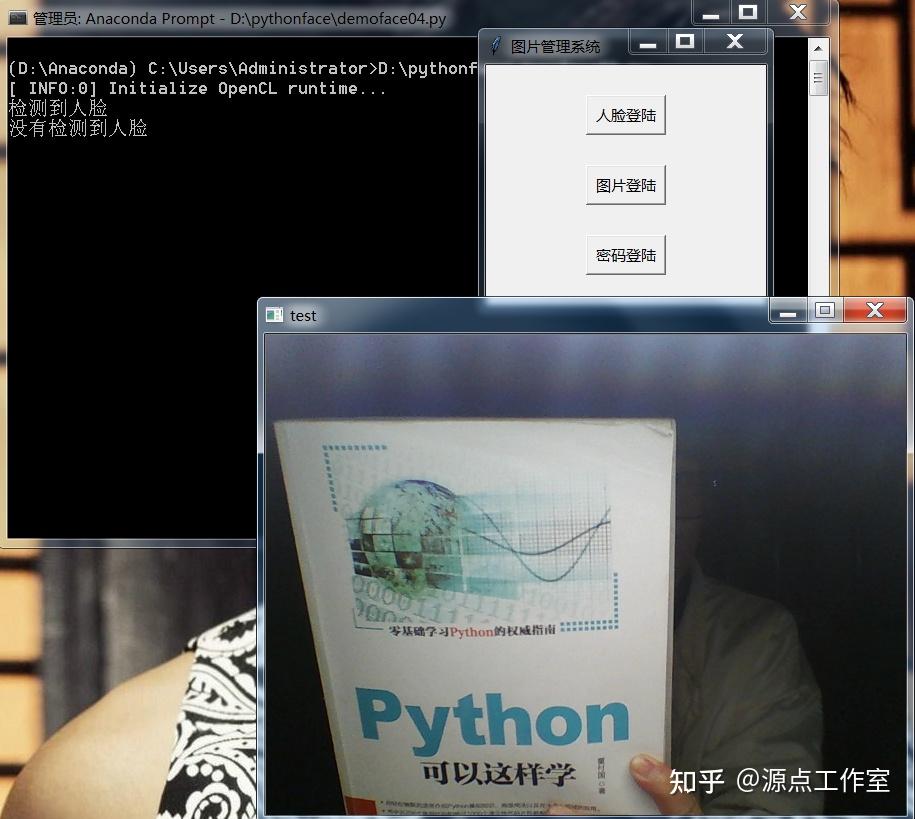Close the 图片管理系统 window

point(734,41)
